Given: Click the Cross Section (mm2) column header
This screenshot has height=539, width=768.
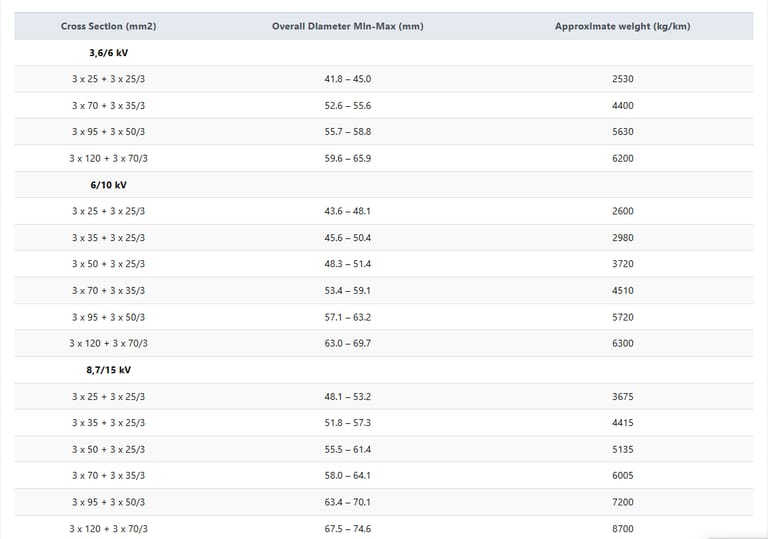Looking at the screenshot, I should coord(108,26).
